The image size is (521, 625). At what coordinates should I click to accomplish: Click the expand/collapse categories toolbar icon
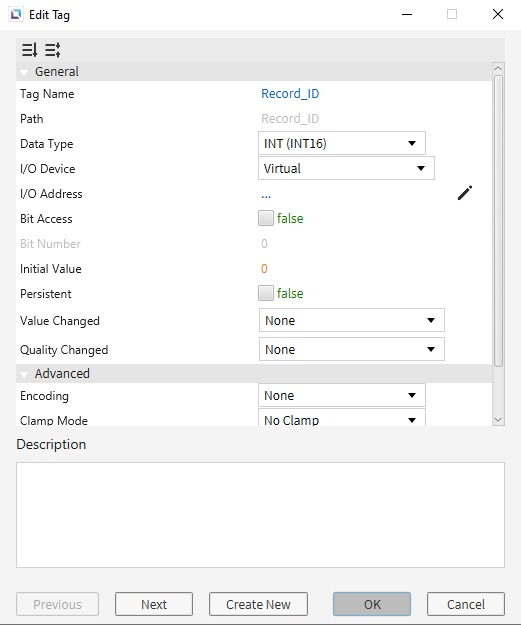click(x=53, y=50)
